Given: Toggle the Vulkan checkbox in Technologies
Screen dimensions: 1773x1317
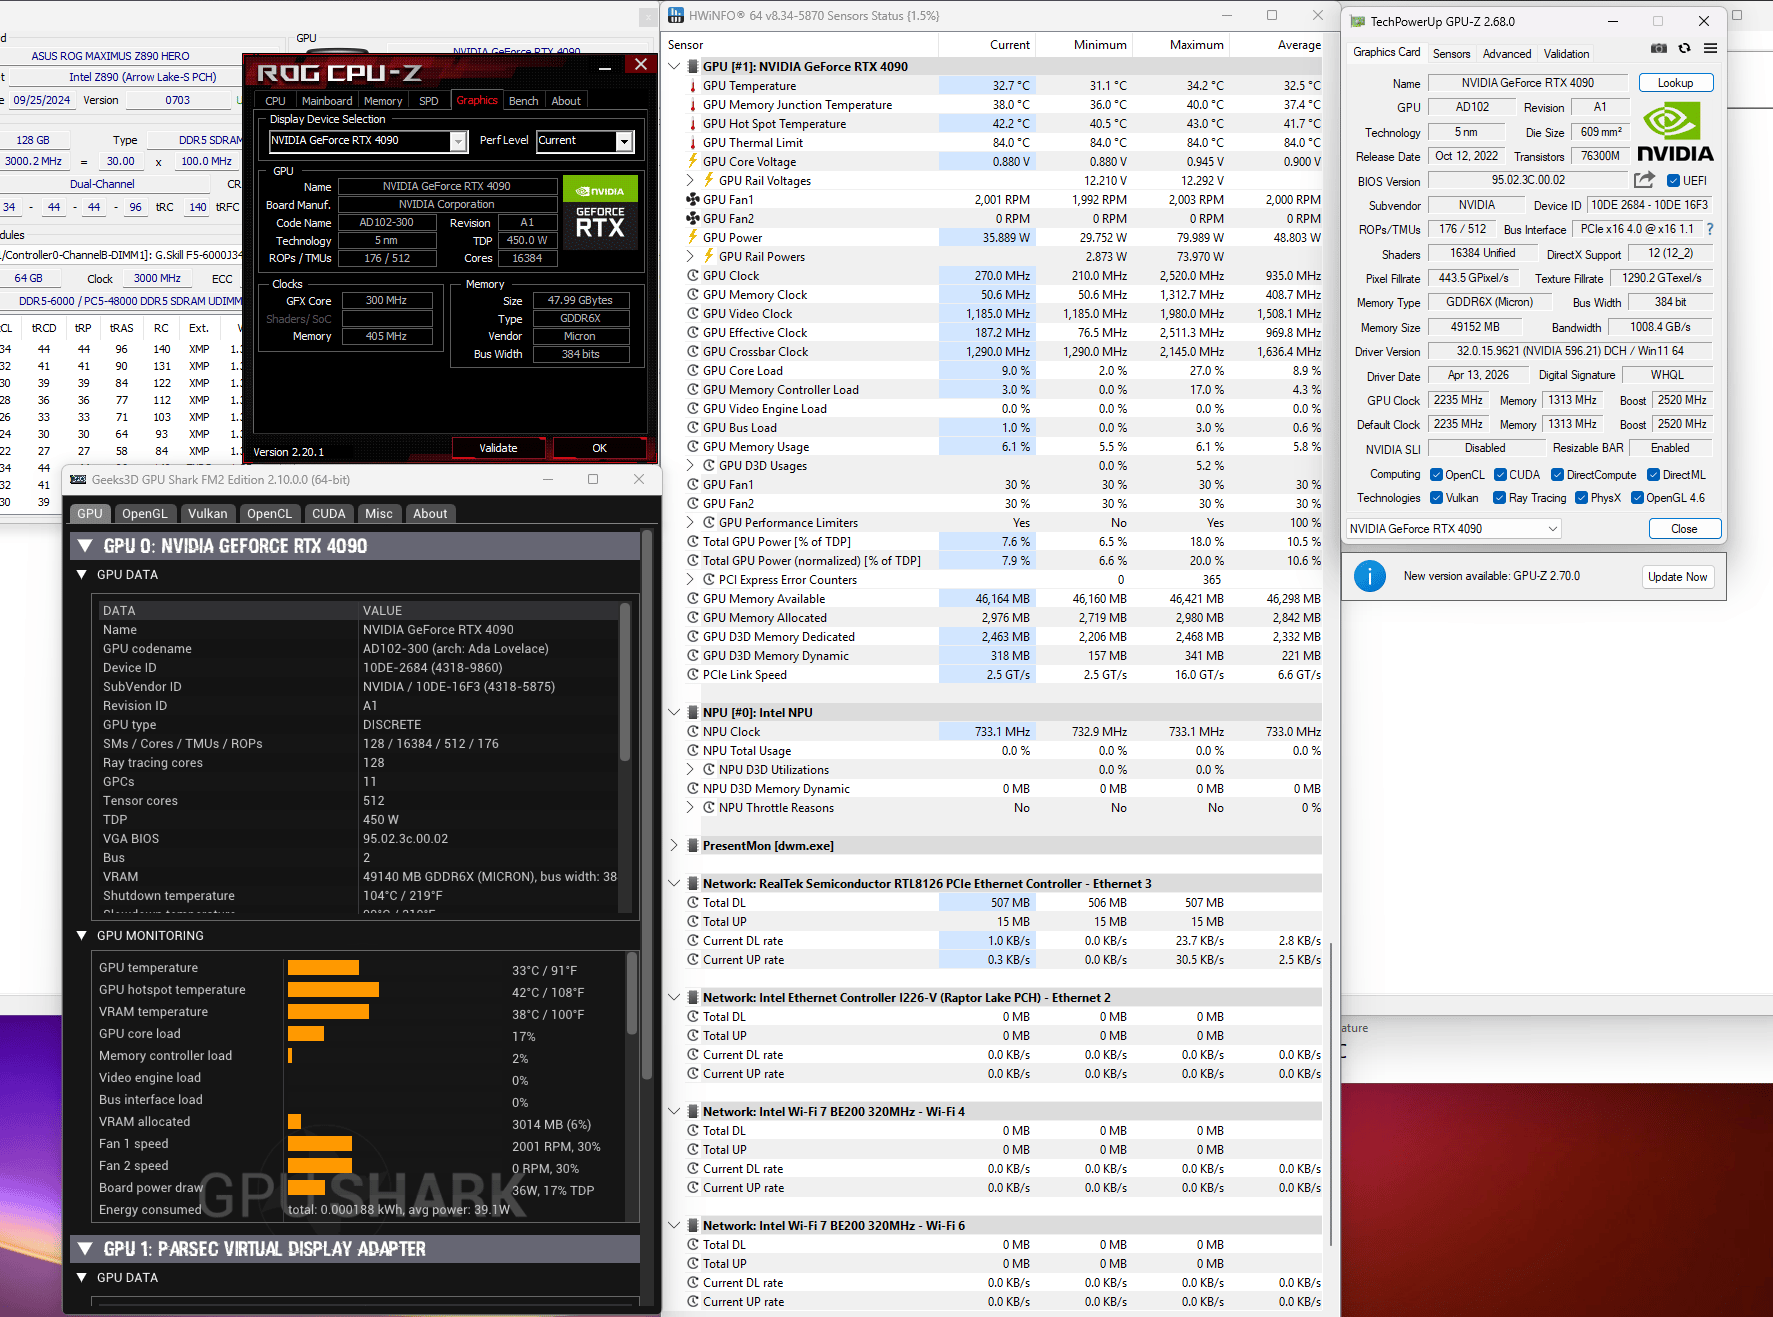Looking at the screenshot, I should [1436, 498].
